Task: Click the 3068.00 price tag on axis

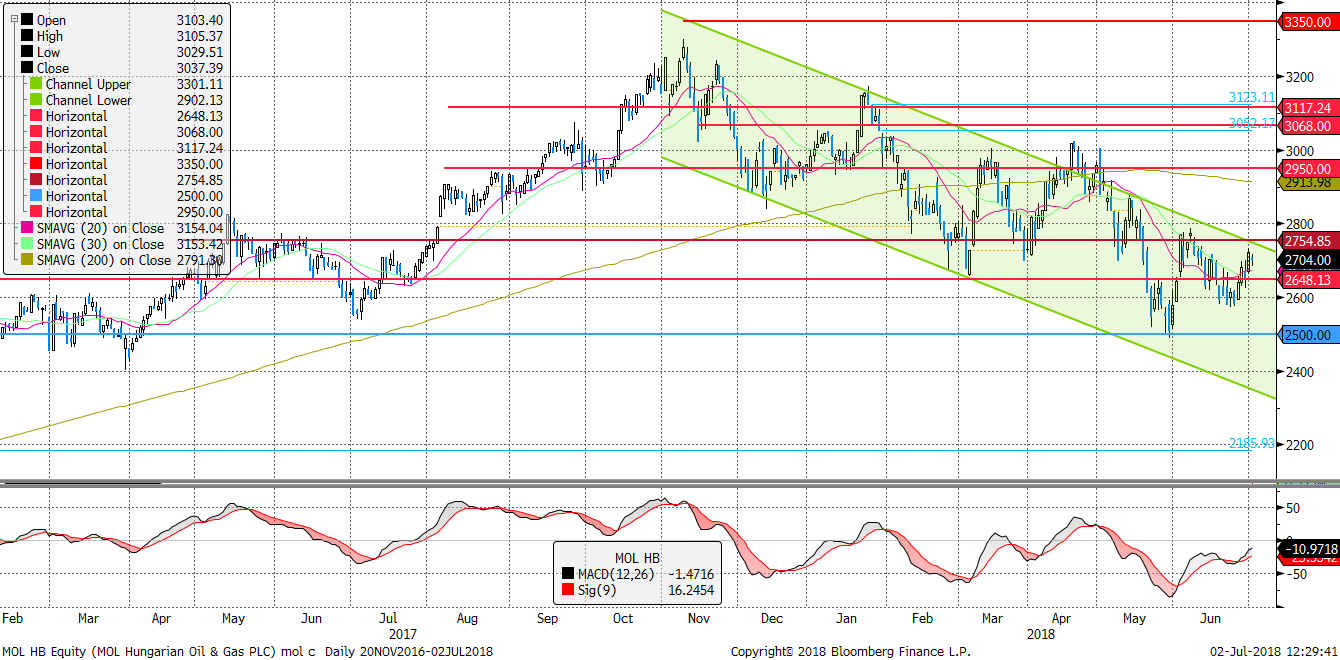Action: coord(1308,125)
